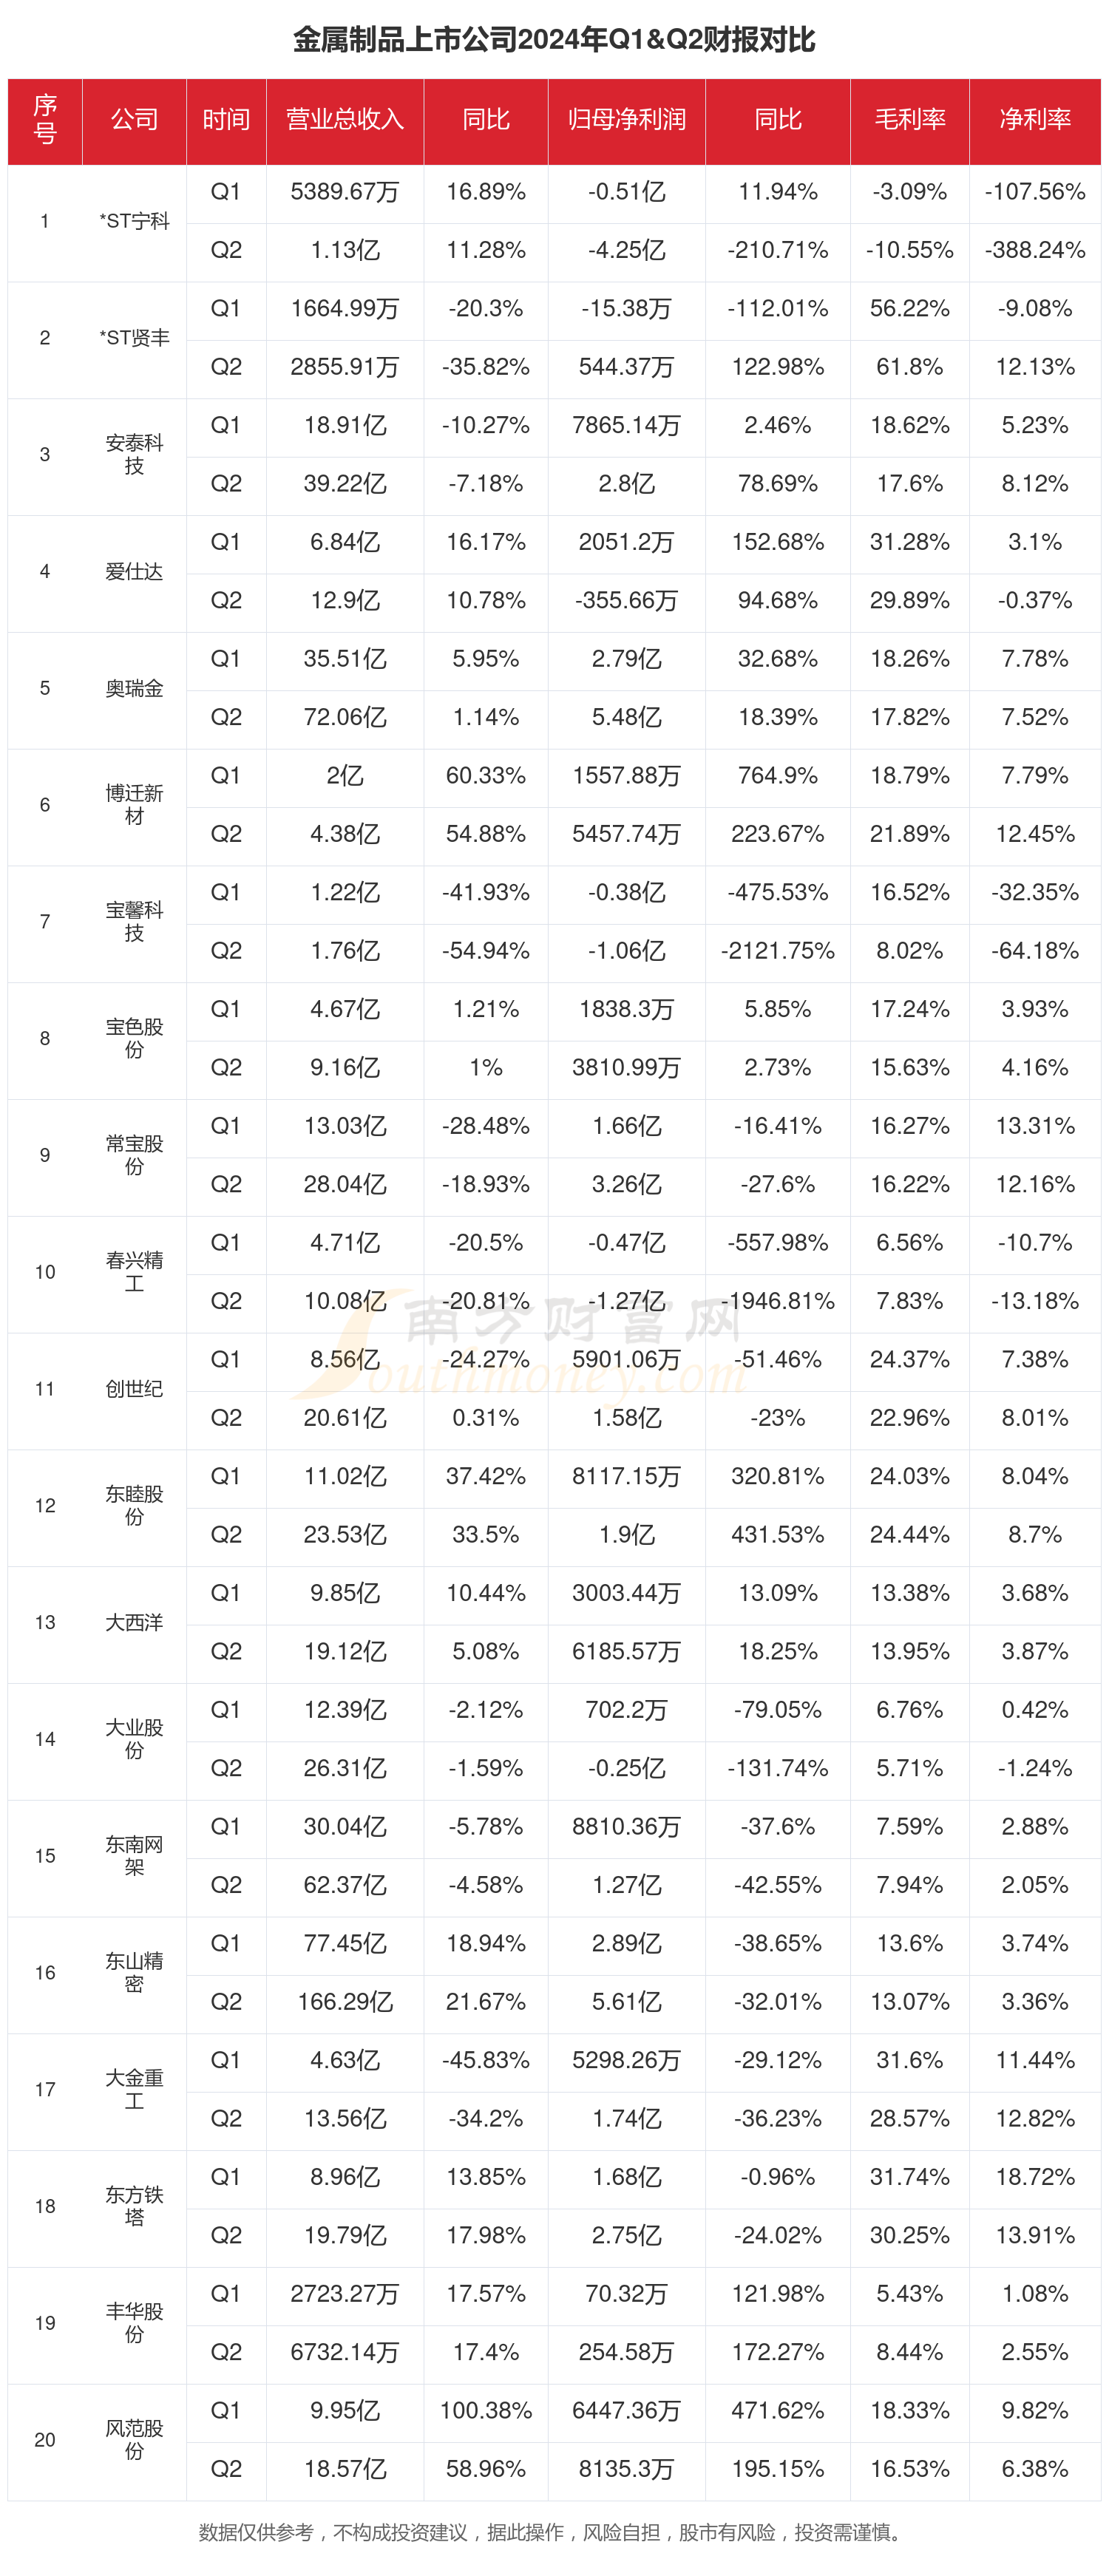Select company name 大金重工
This screenshot has height=2576, width=1109.
pyautogui.click(x=135, y=2089)
